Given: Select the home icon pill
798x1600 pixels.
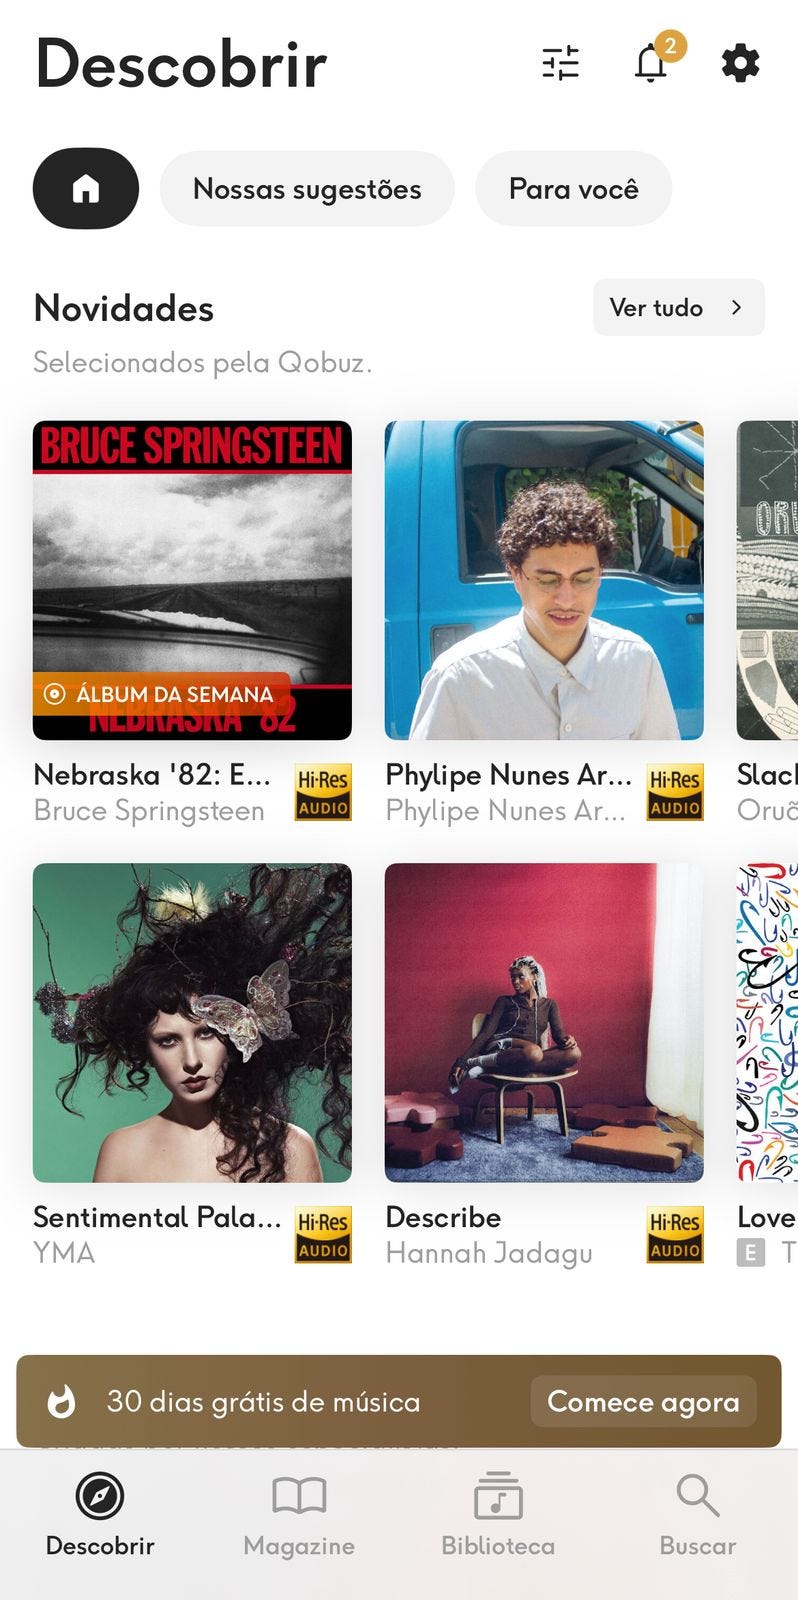Looking at the screenshot, I should pyautogui.click(x=86, y=188).
